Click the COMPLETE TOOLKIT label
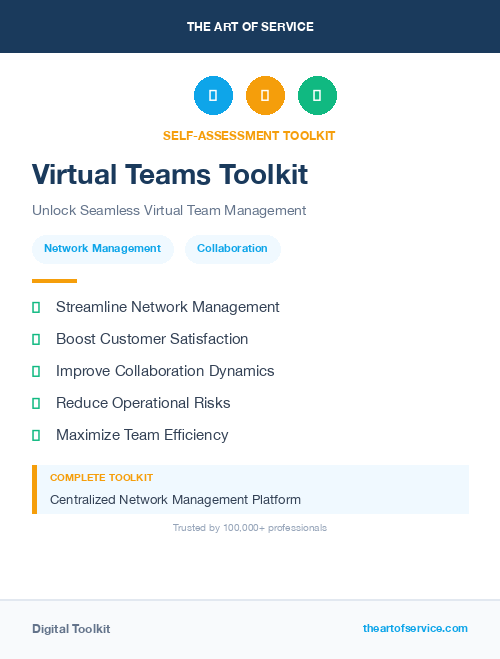 101,478
